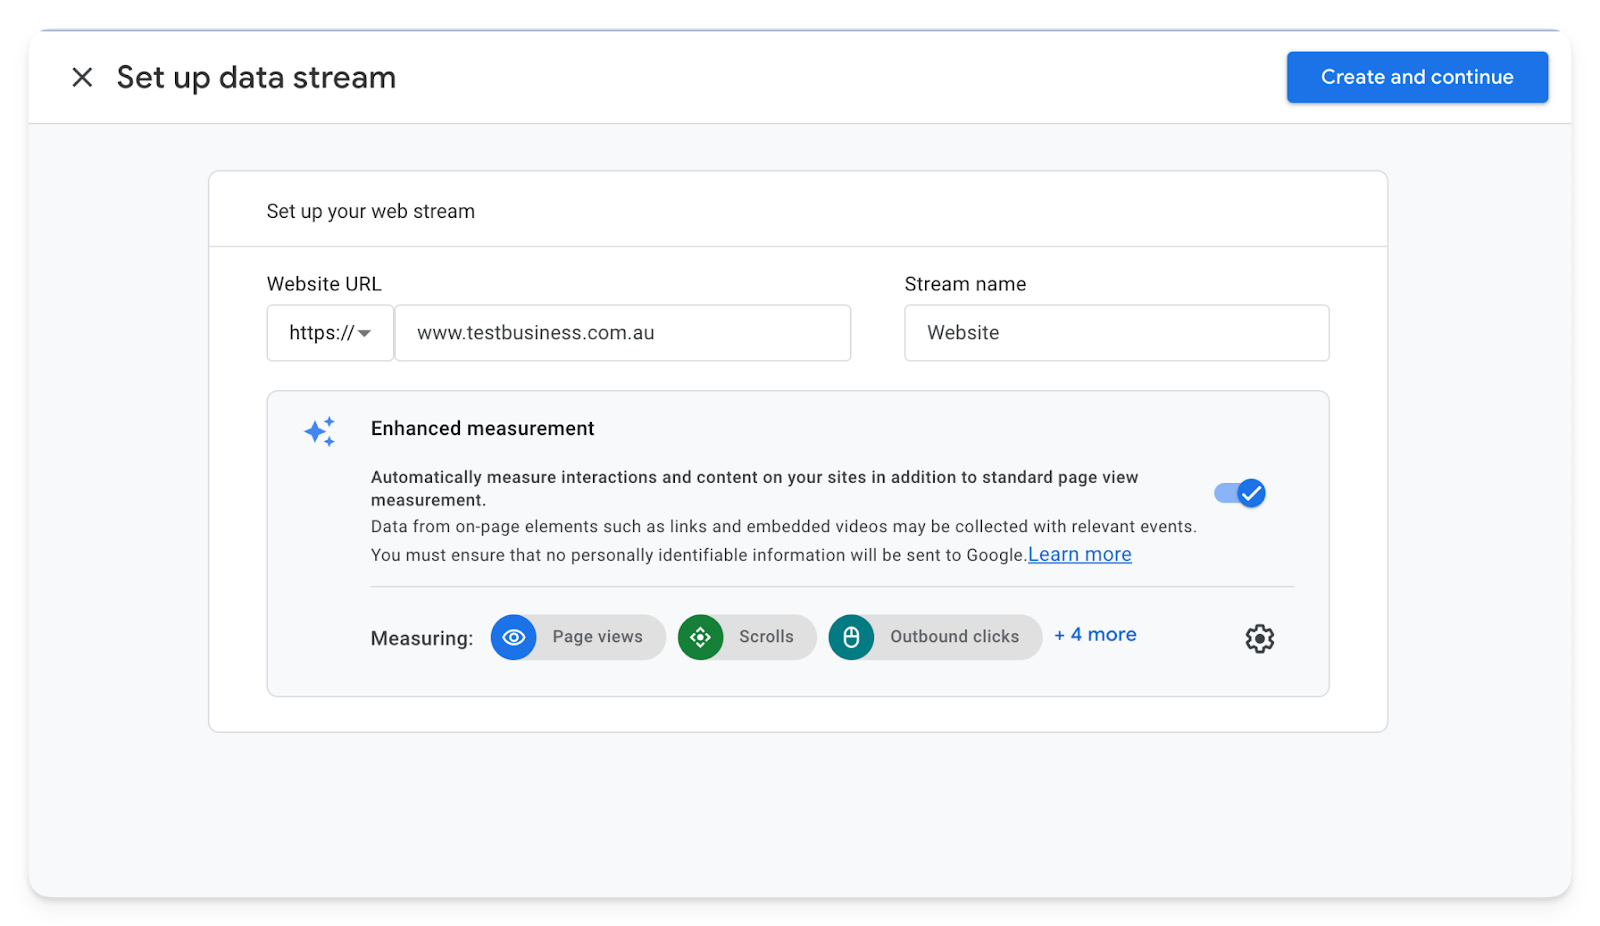Select the Page views chip label

click(597, 637)
